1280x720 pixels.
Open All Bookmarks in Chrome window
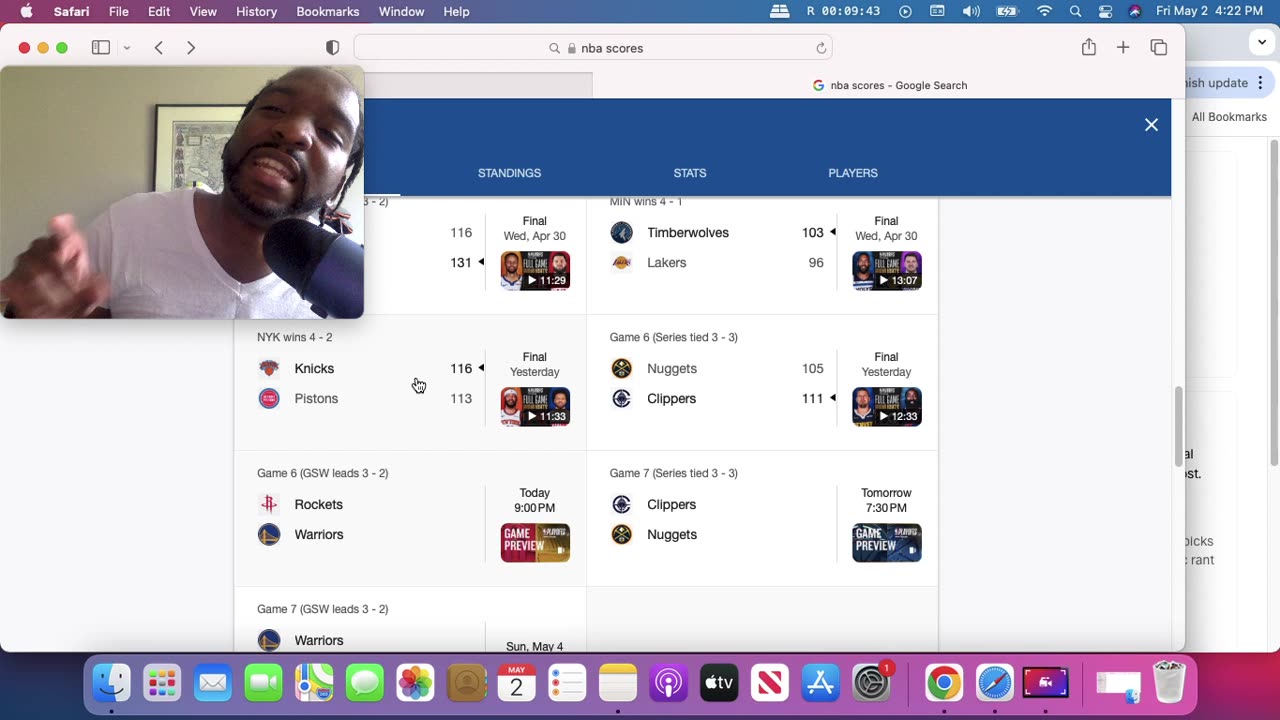1229,117
